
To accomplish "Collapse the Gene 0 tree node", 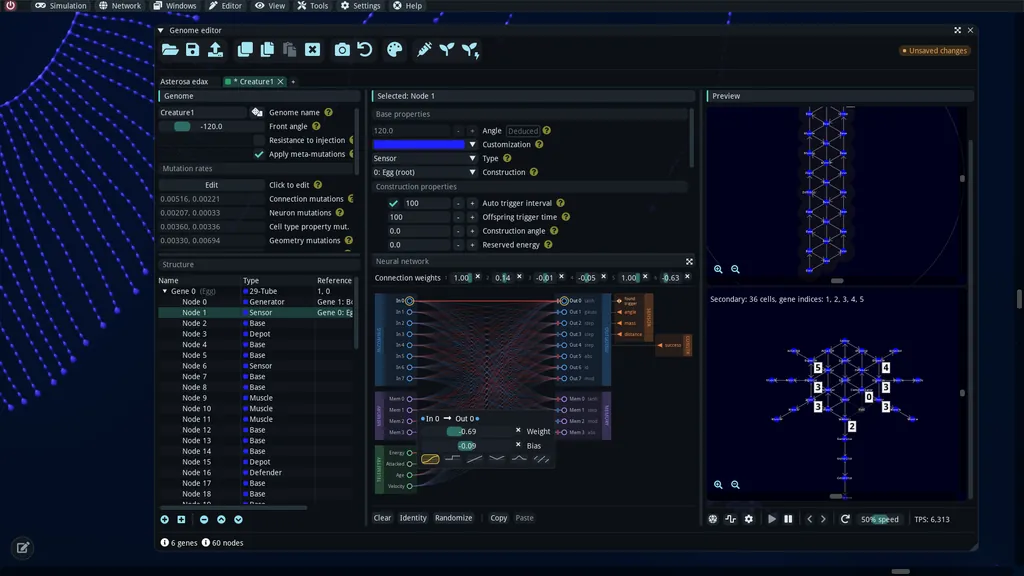I will [165, 291].
